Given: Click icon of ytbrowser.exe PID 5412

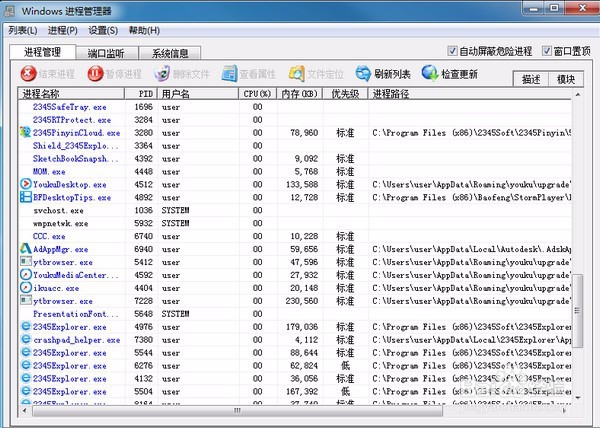Looking at the screenshot, I should point(26,262).
